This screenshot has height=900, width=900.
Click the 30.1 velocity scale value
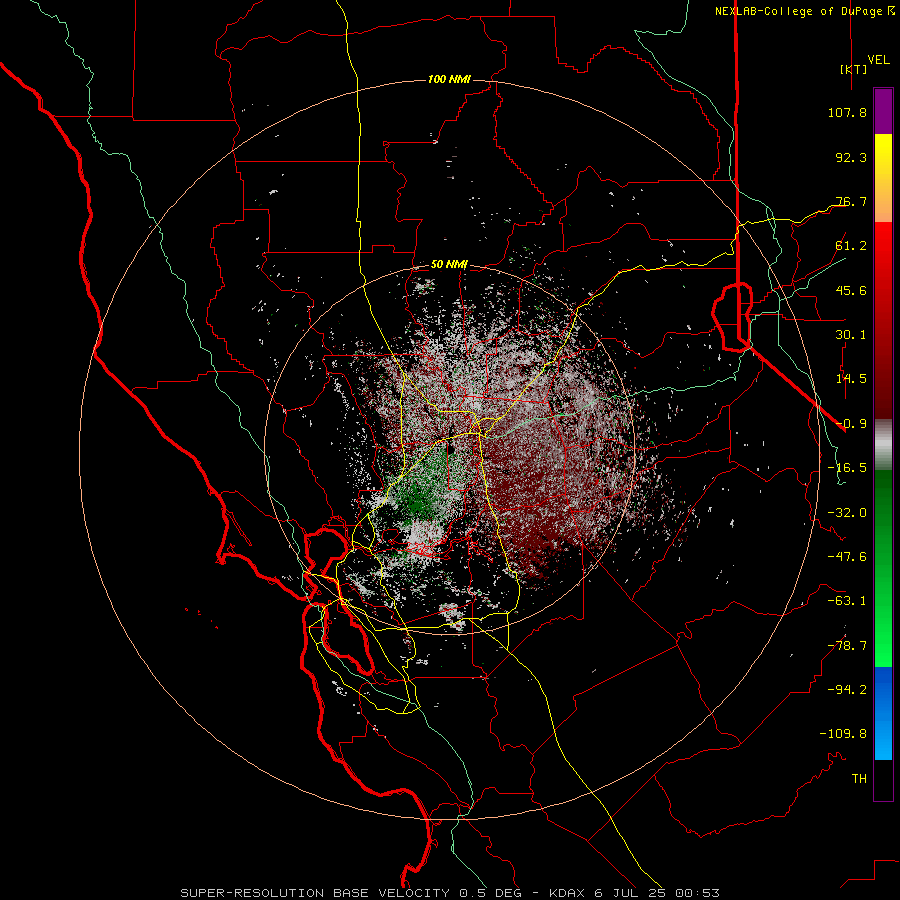click(x=851, y=335)
